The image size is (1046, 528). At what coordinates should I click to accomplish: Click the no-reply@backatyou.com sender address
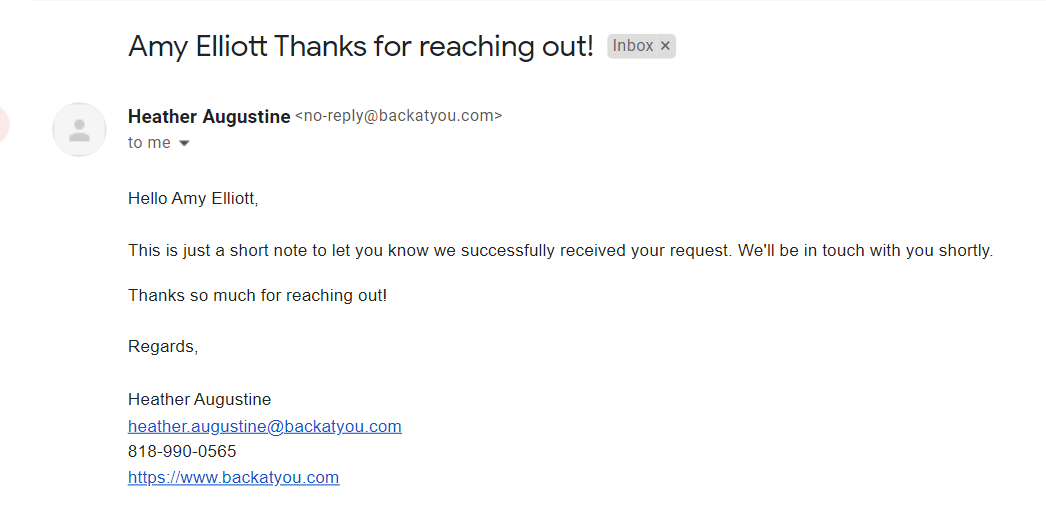pyautogui.click(x=398, y=116)
